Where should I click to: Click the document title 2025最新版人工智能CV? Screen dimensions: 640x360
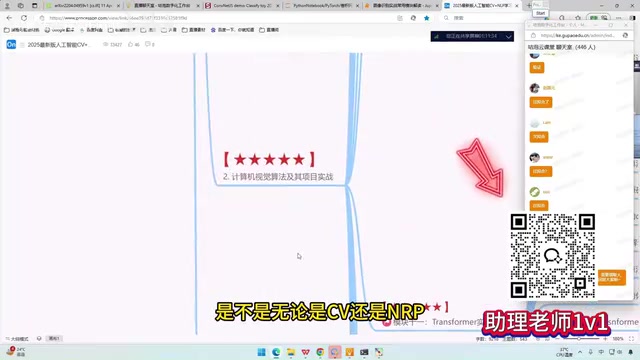pos(58,44)
